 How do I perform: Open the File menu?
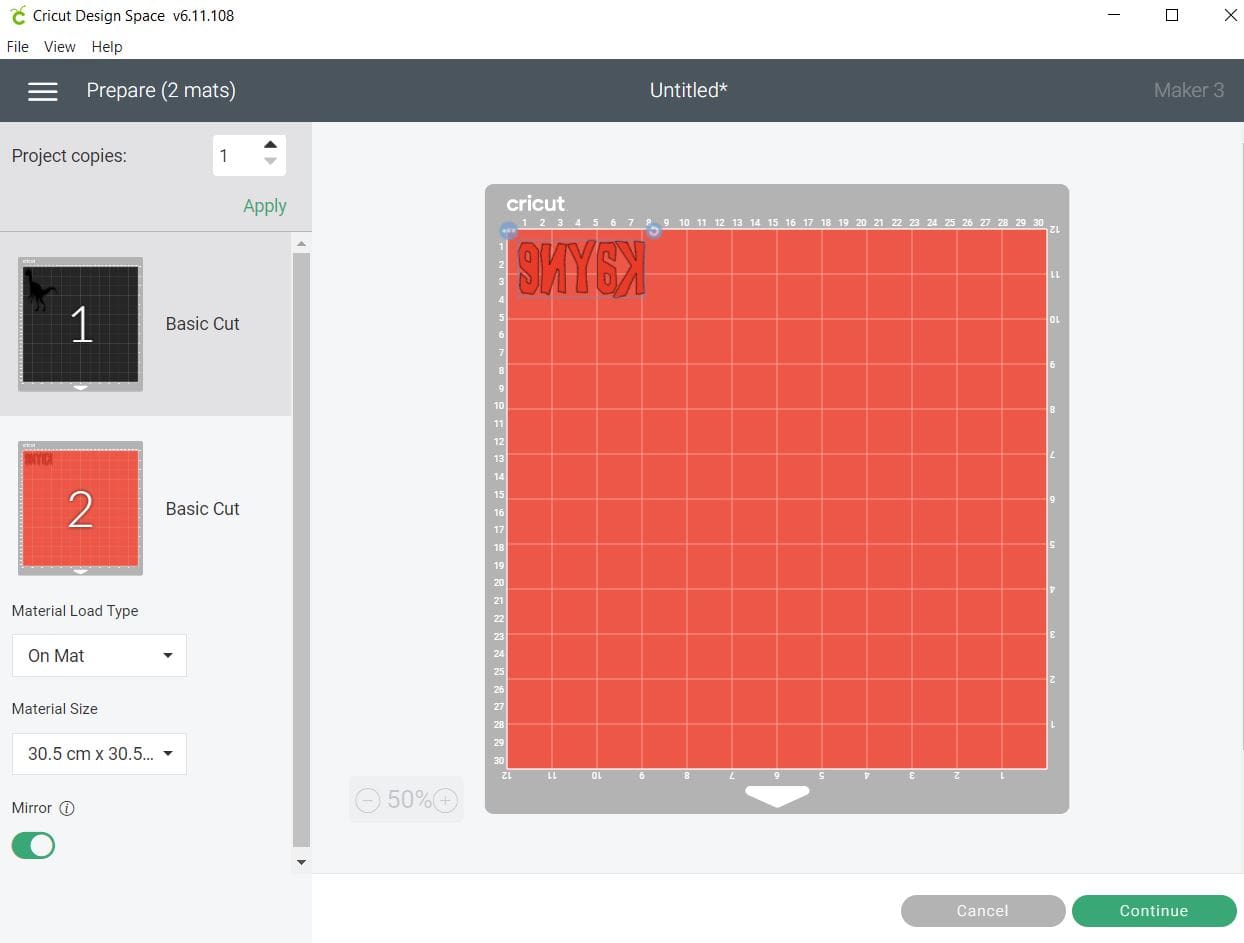pyautogui.click(x=18, y=47)
